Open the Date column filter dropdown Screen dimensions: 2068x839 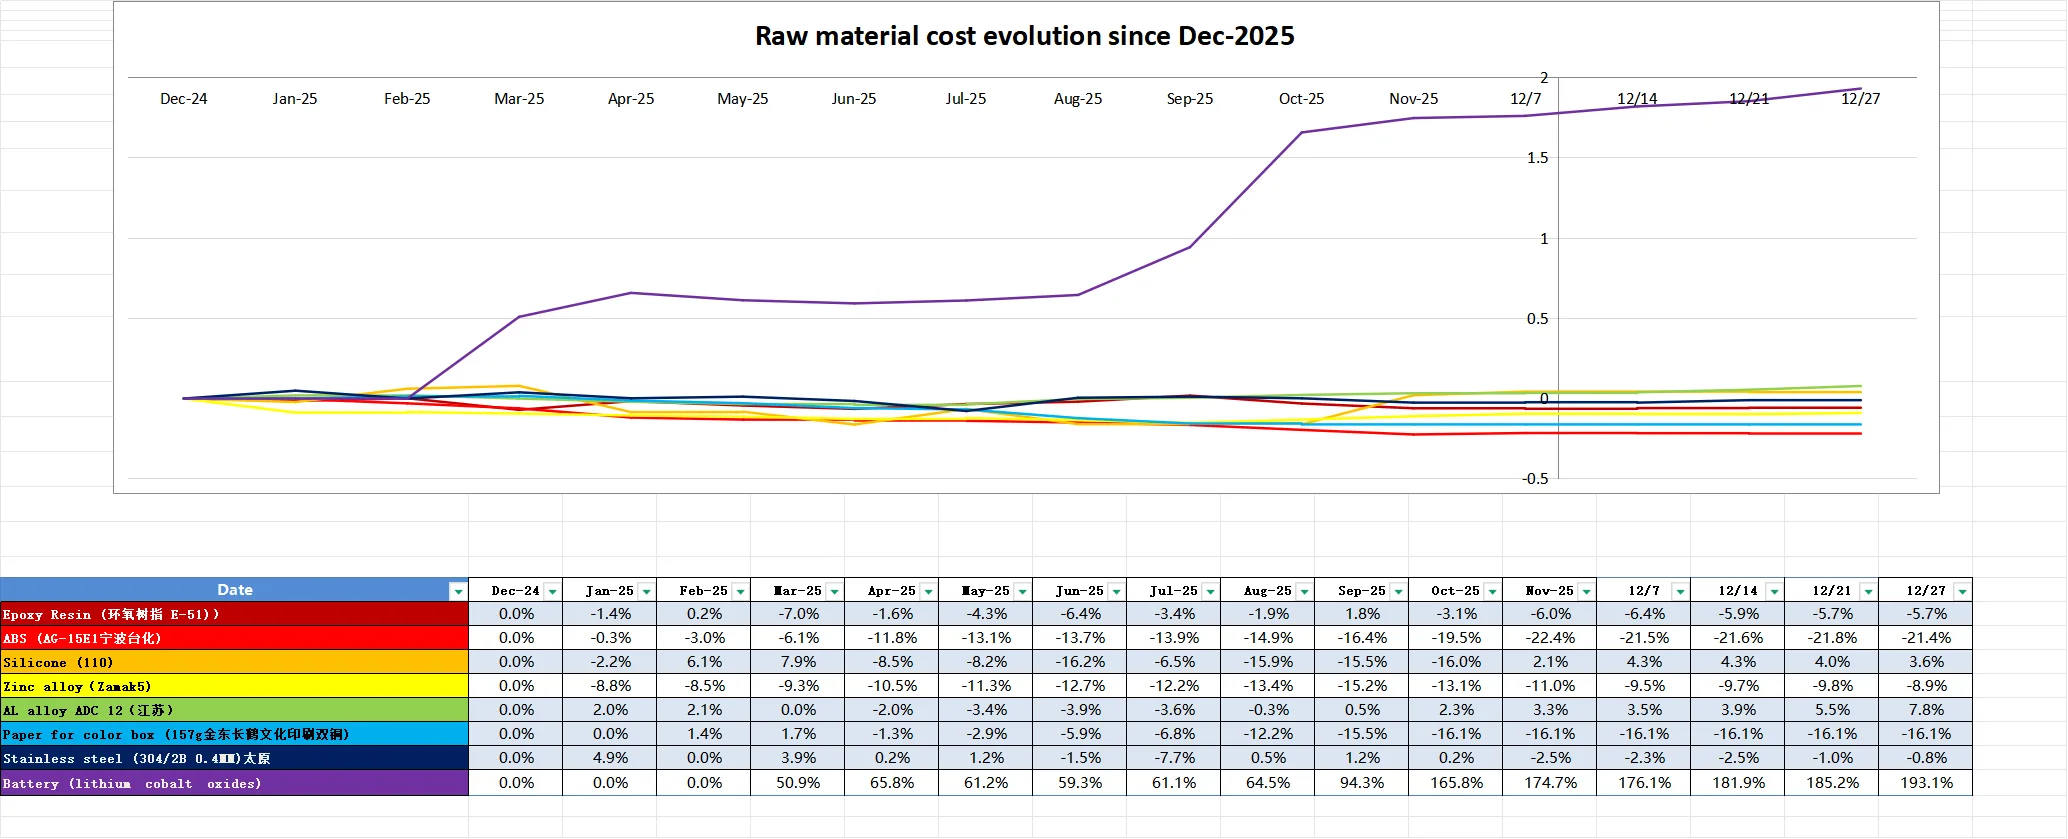coord(458,591)
